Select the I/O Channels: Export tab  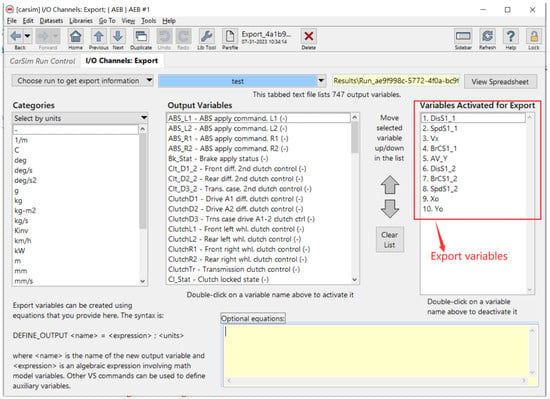coord(122,61)
